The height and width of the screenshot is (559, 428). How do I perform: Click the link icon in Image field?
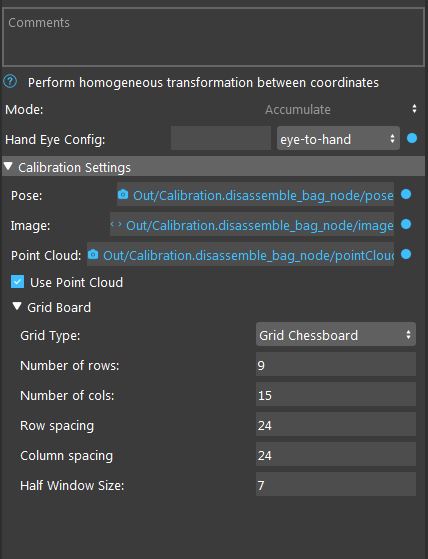tap(116, 225)
